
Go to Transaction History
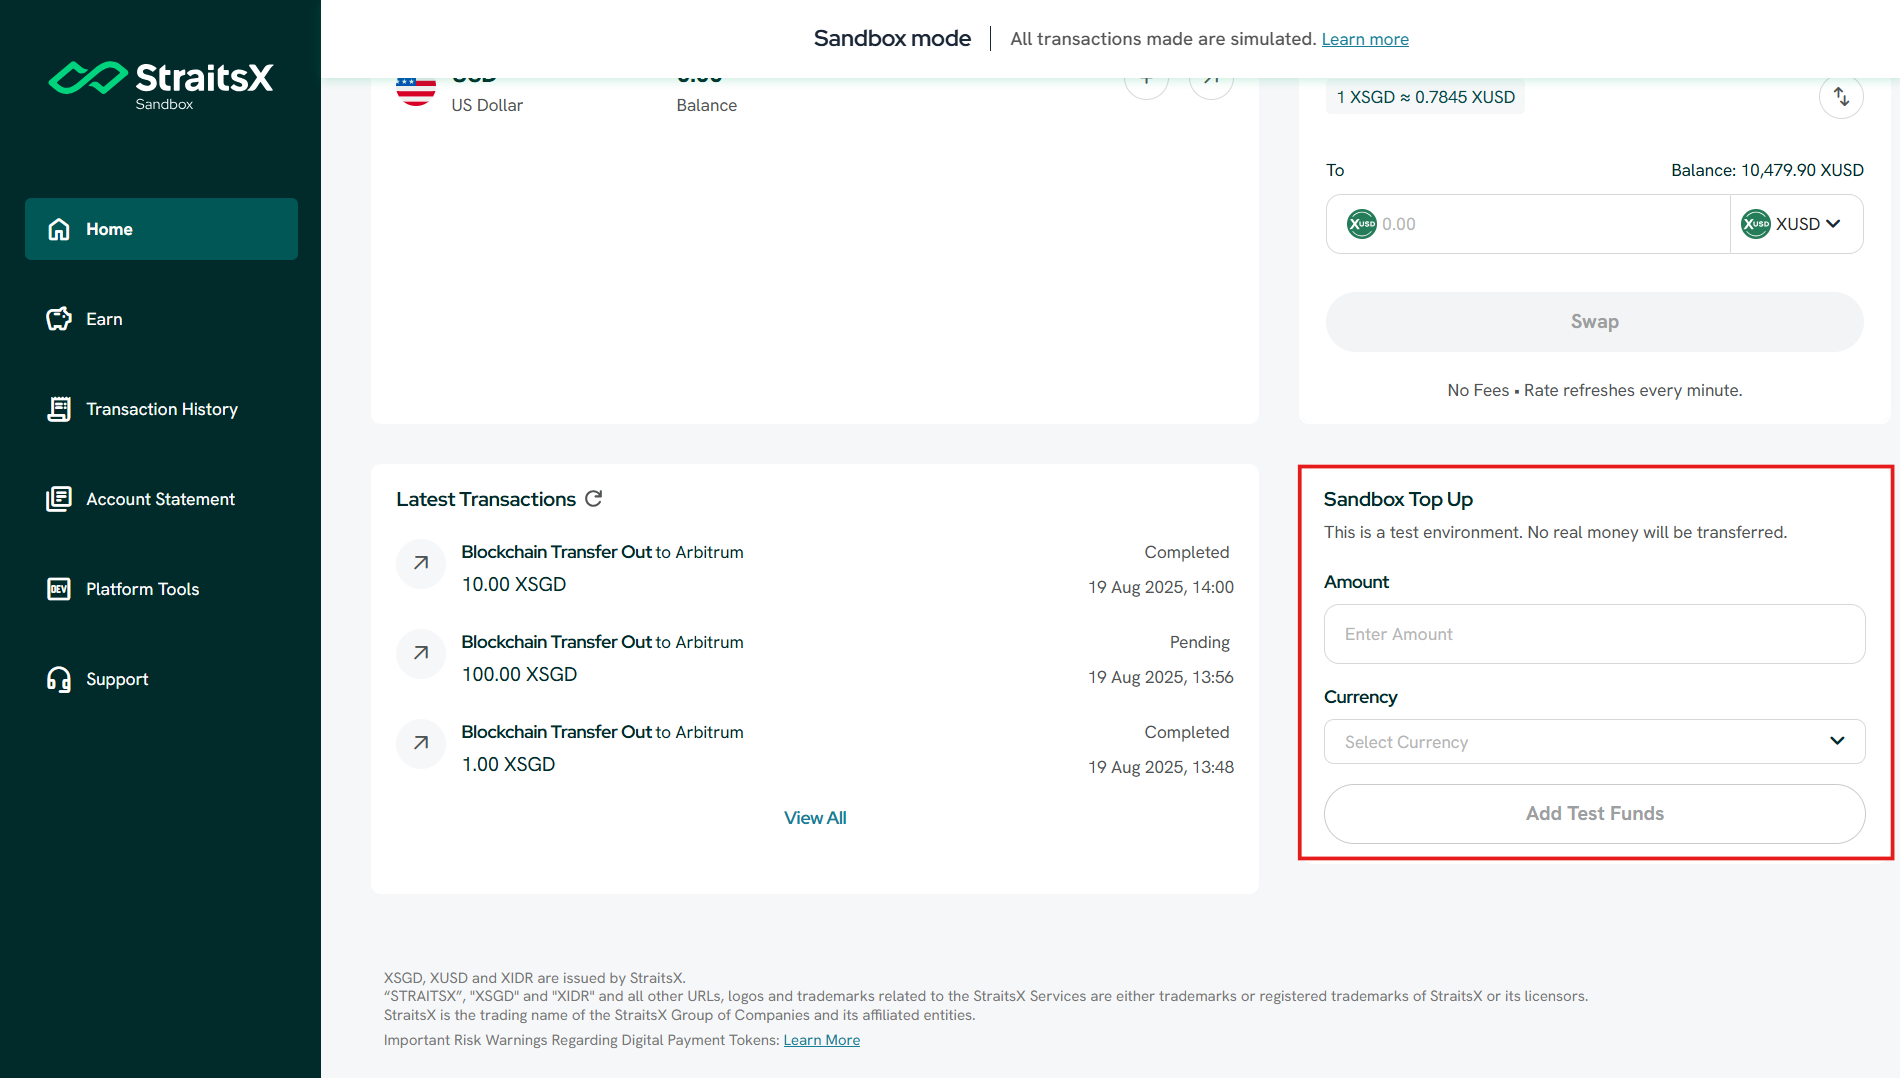click(161, 409)
